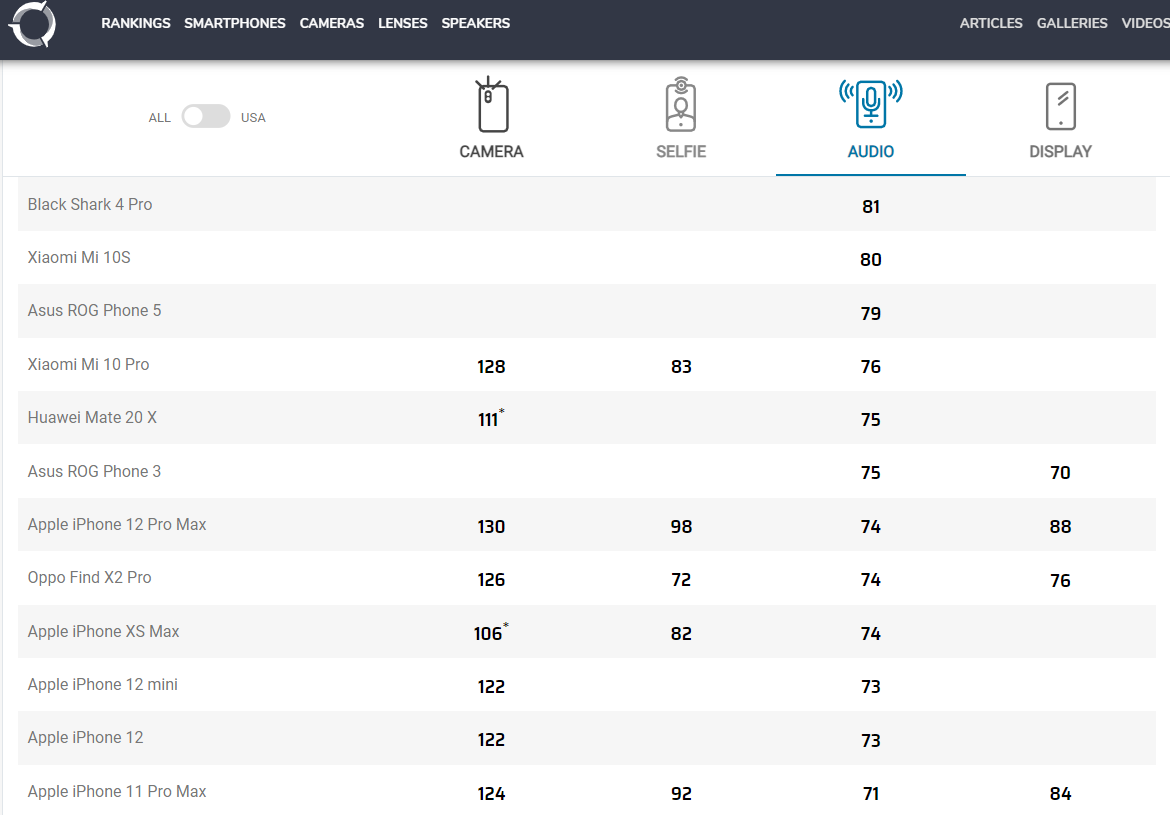
Task: Click Asus ROG Phone 5 audio score 79
Action: click(x=871, y=313)
